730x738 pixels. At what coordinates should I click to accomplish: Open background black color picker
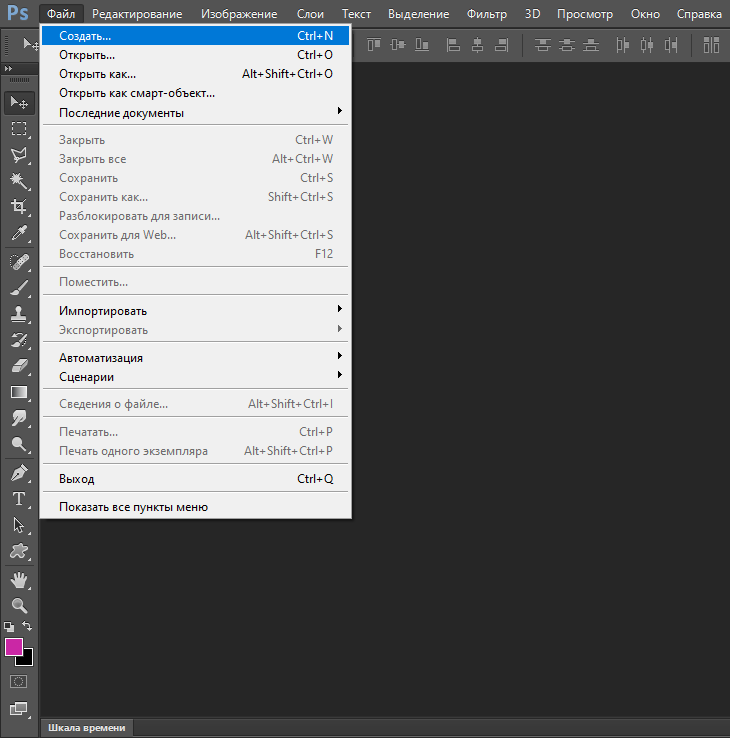click(27, 660)
